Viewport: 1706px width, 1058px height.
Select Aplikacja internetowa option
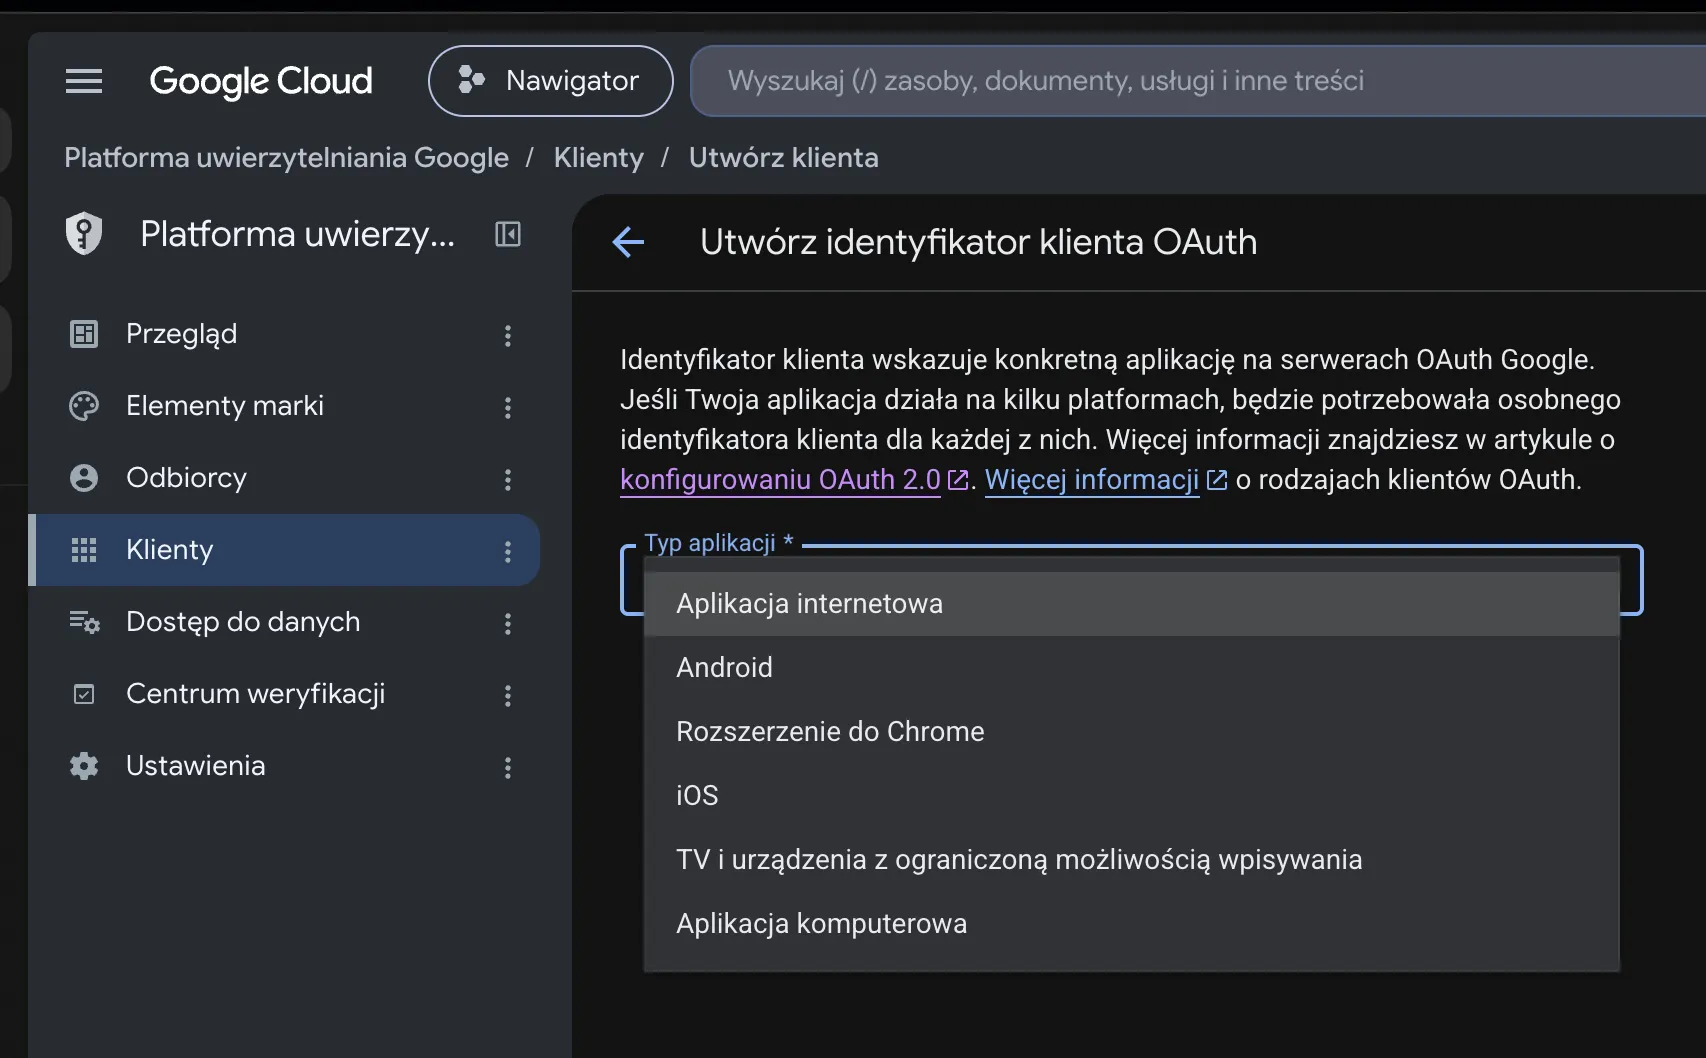pos(1132,604)
